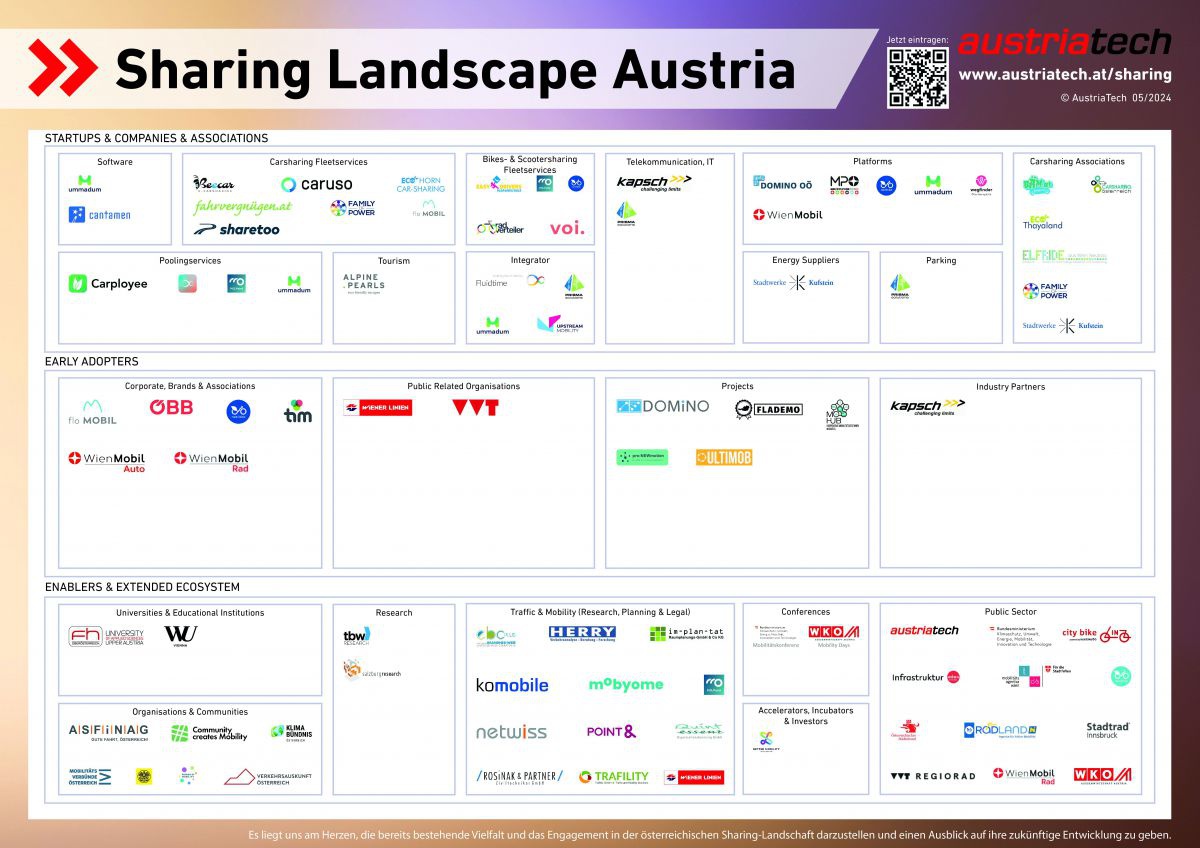1200x848 pixels.
Task: Click the Klimabündnis logo
Action: click(x=292, y=734)
